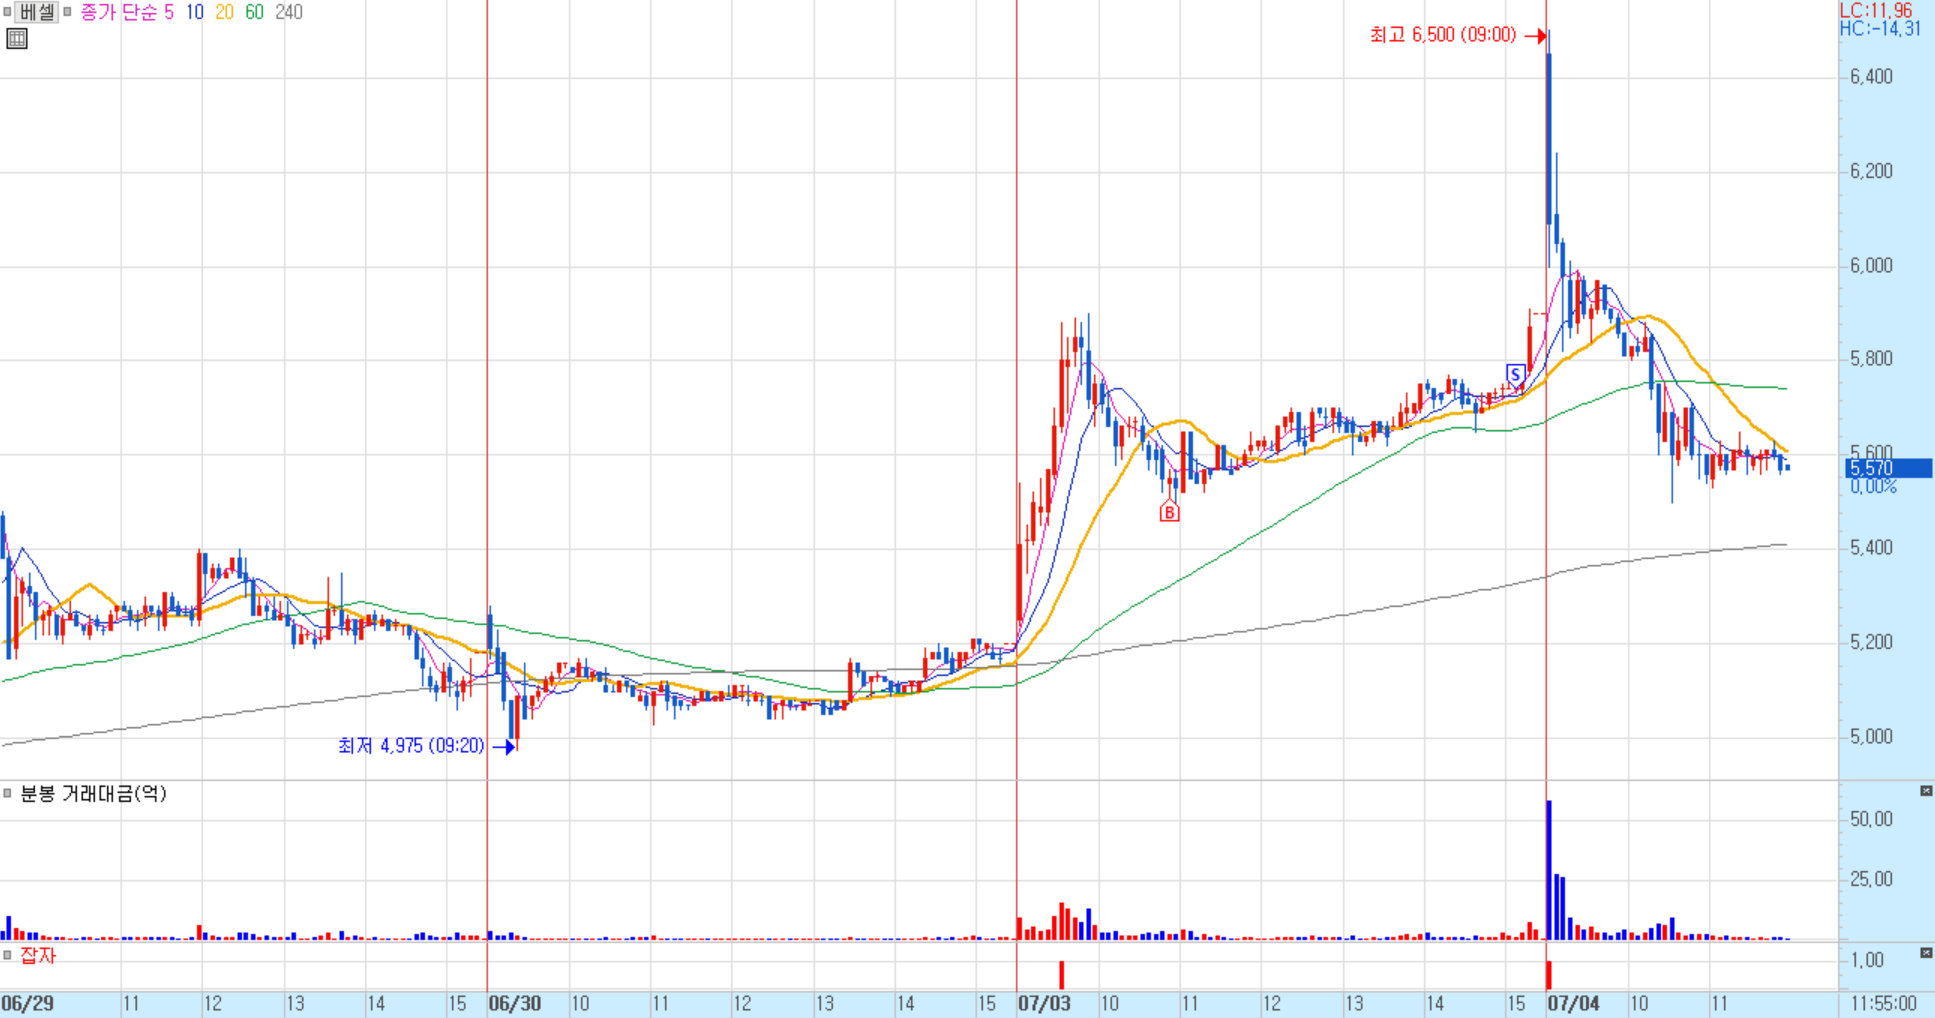This screenshot has width=1935, height=1018.
Task: Click the 0.00% change value
Action: point(1873,487)
